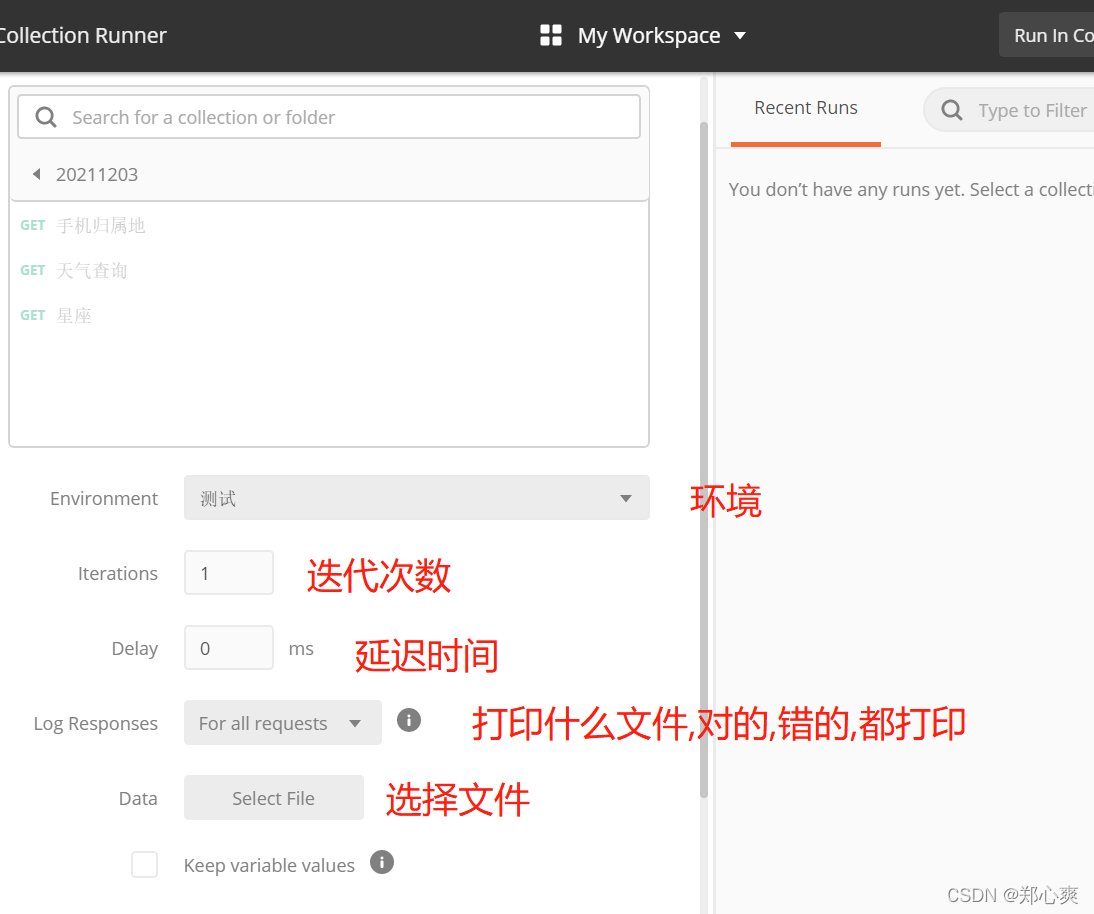Open the Environment 测试 dropdown
The height and width of the screenshot is (914, 1094).
pyautogui.click(x=417, y=497)
